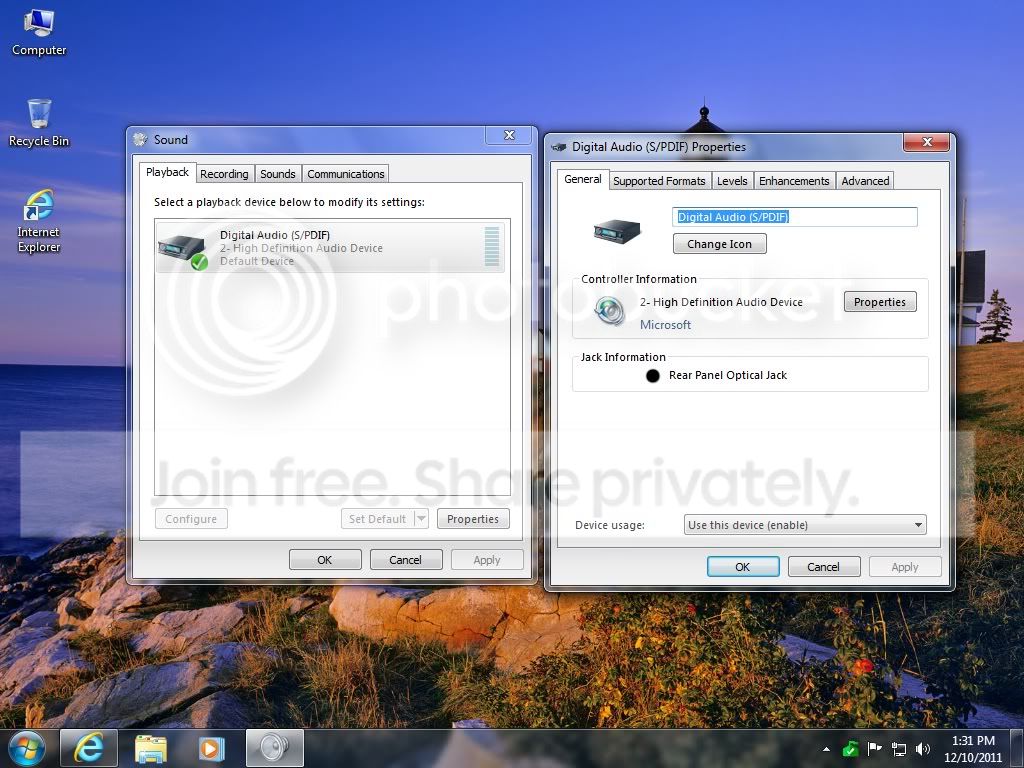Show hidden system tray icons
Image resolution: width=1024 pixels, height=768 pixels.
point(827,749)
